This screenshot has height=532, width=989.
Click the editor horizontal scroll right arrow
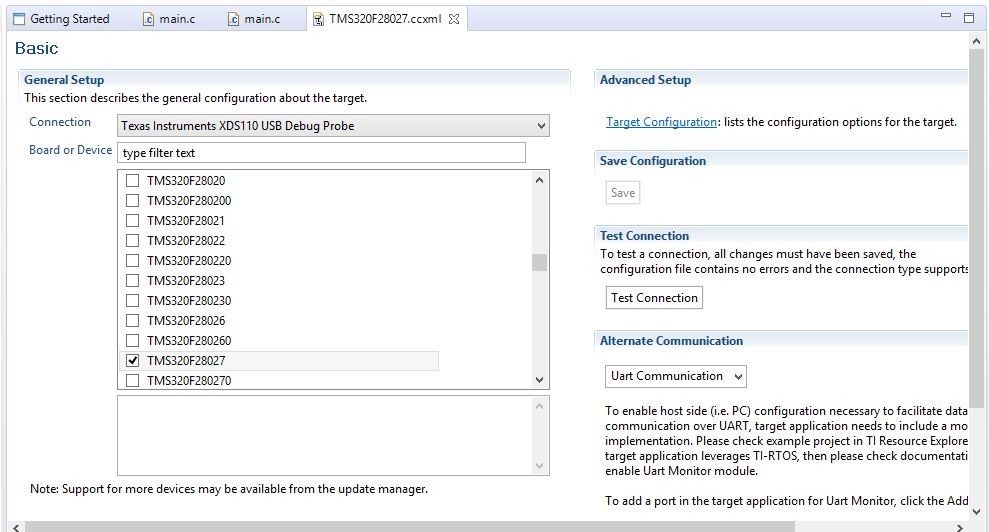960,527
